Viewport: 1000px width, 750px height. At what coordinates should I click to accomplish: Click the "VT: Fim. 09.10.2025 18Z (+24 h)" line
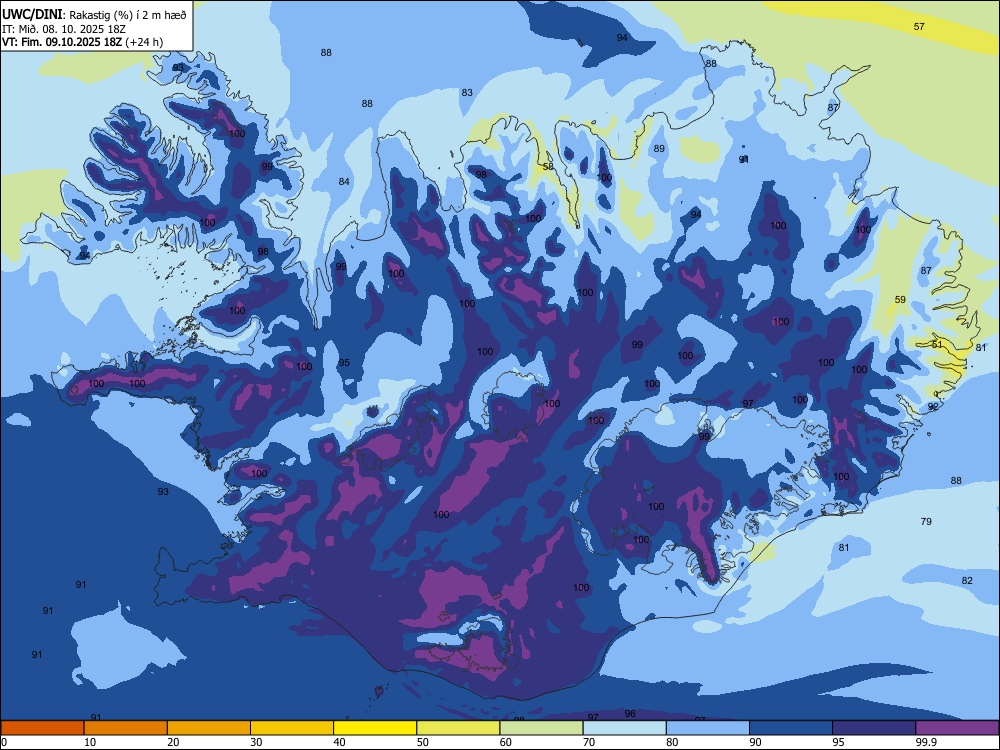pyautogui.click(x=82, y=42)
